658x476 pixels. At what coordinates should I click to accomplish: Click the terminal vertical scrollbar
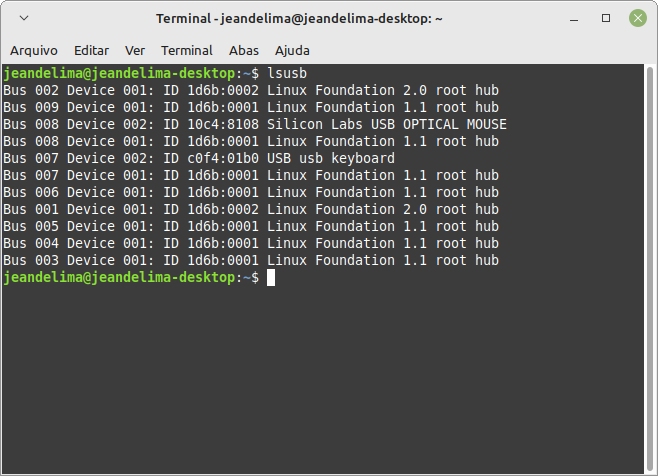(650, 269)
